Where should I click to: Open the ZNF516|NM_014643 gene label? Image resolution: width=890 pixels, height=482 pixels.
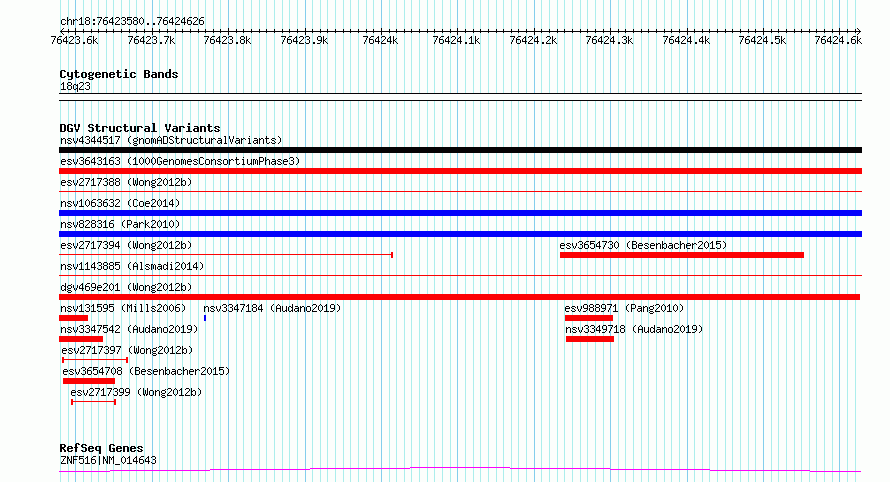pos(108,460)
